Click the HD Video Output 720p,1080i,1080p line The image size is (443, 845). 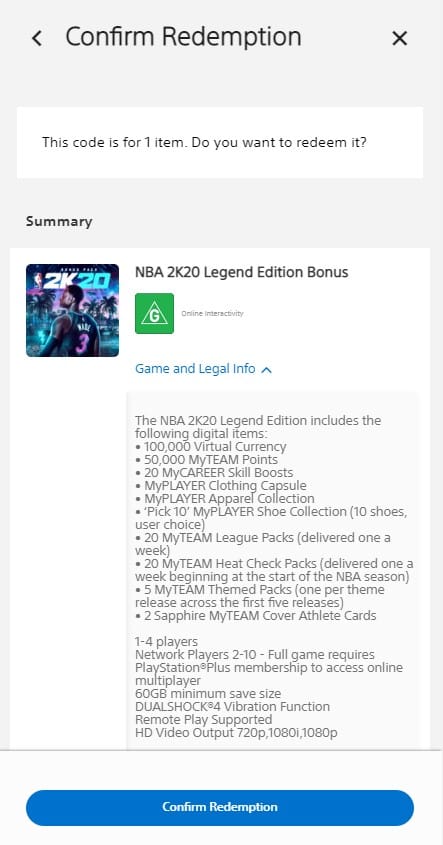(236, 732)
